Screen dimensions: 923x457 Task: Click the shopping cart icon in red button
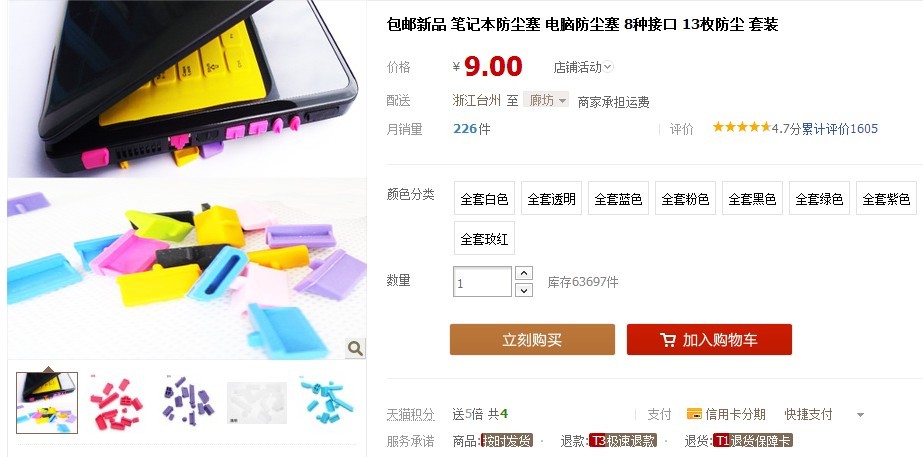[x=668, y=340]
